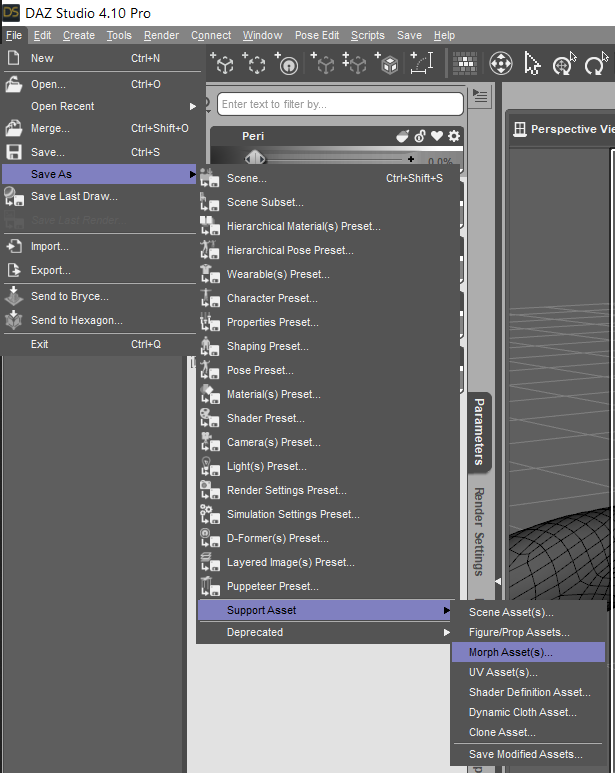Select Clone Asset... entry

528,732
